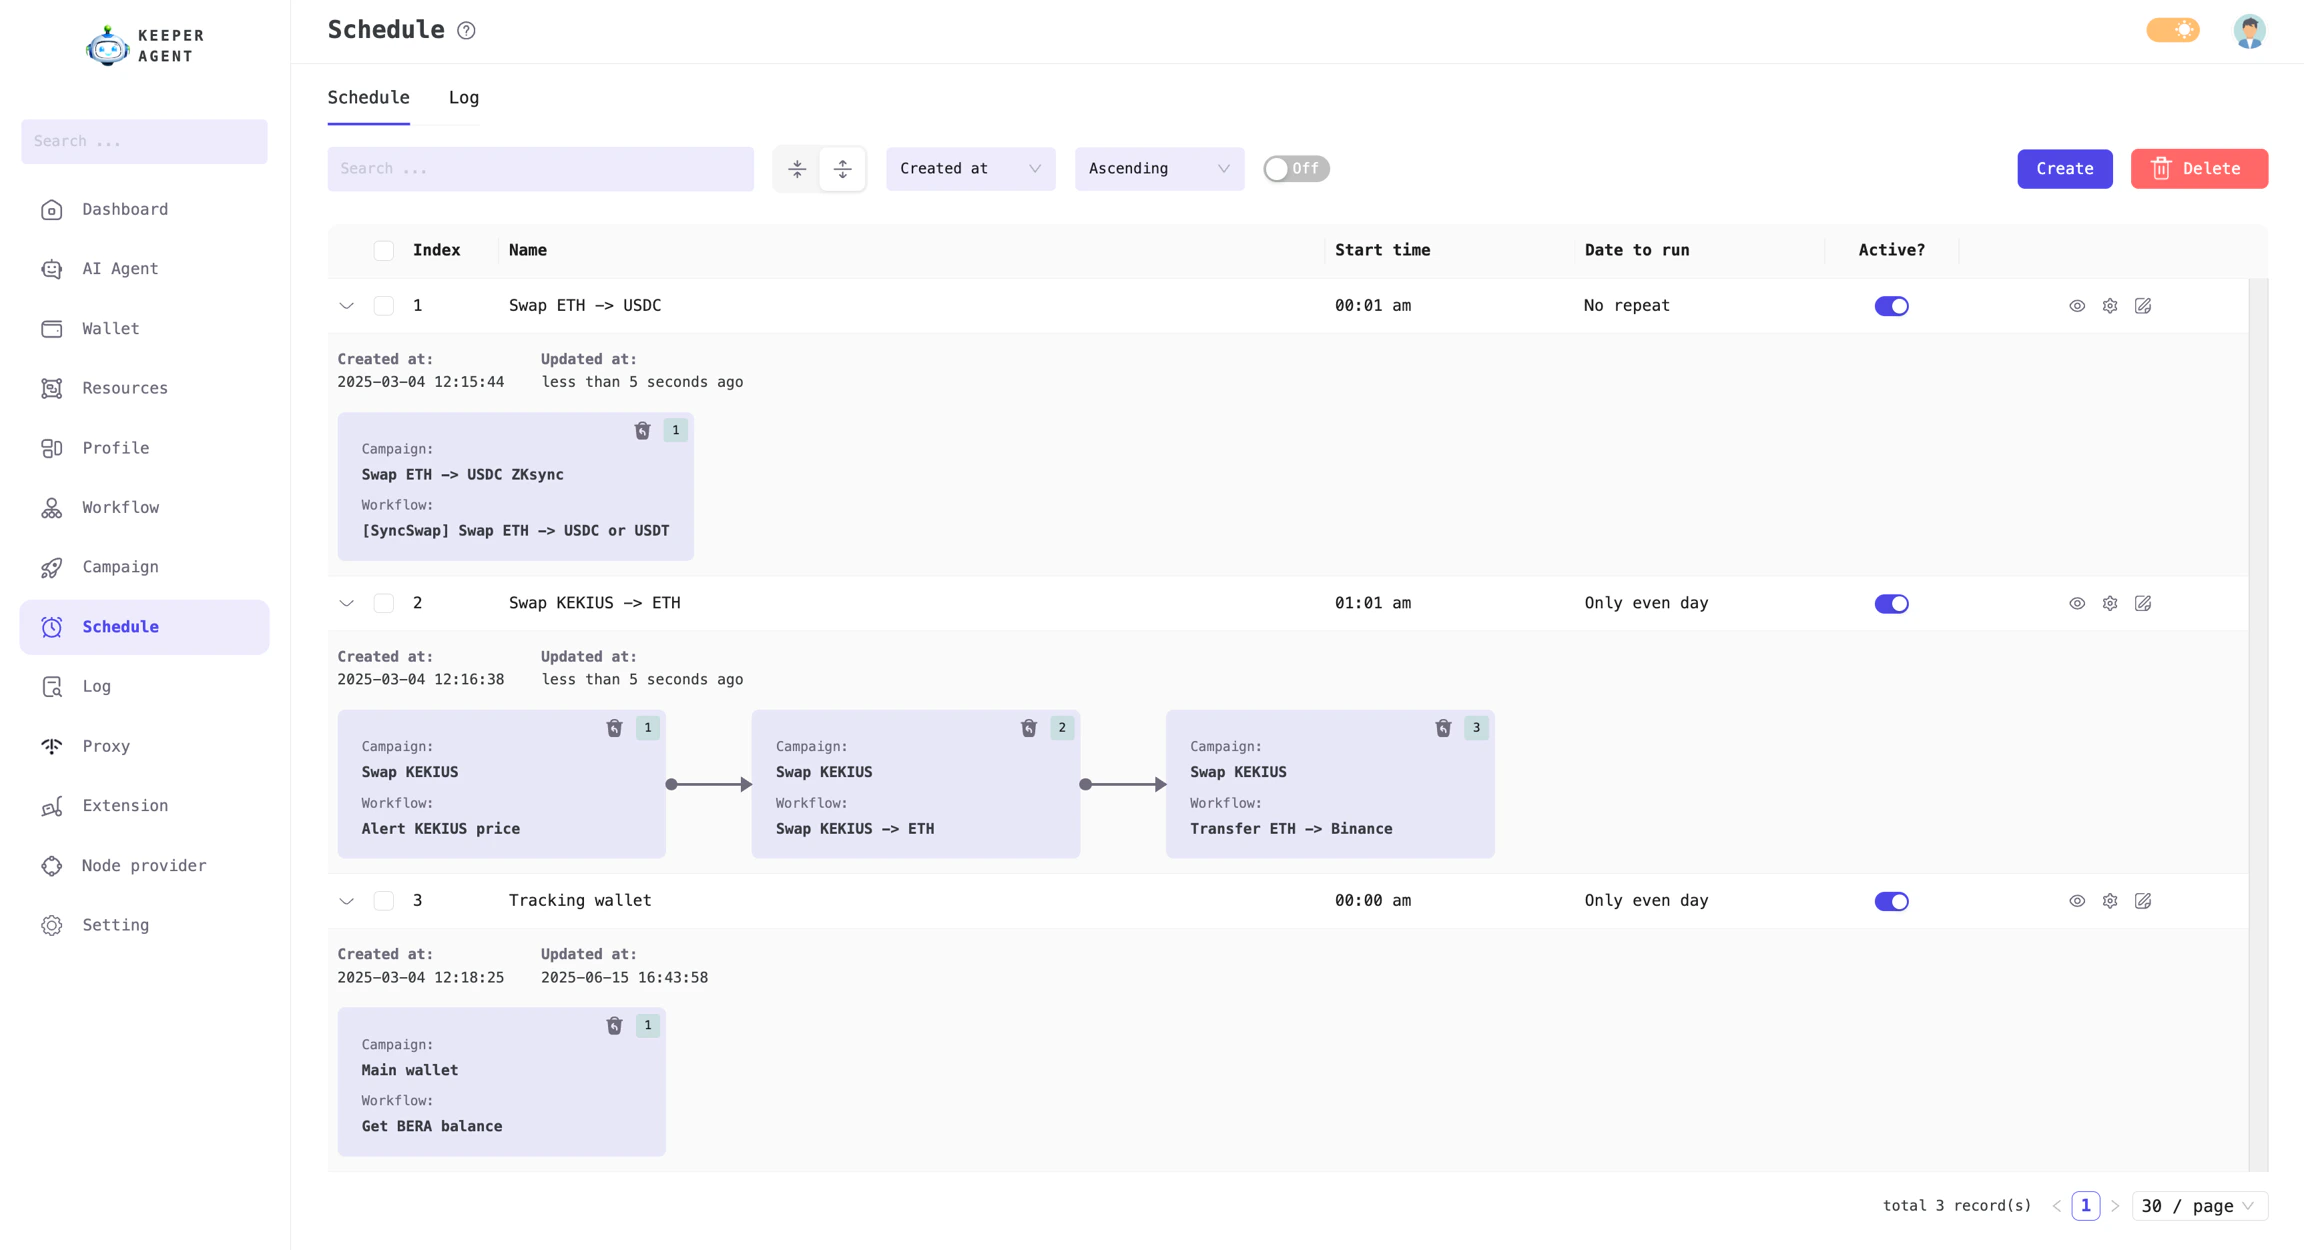This screenshot has height=1250, width=2304.
Task: Click the Schedule help question mark icon
Action: point(466,31)
